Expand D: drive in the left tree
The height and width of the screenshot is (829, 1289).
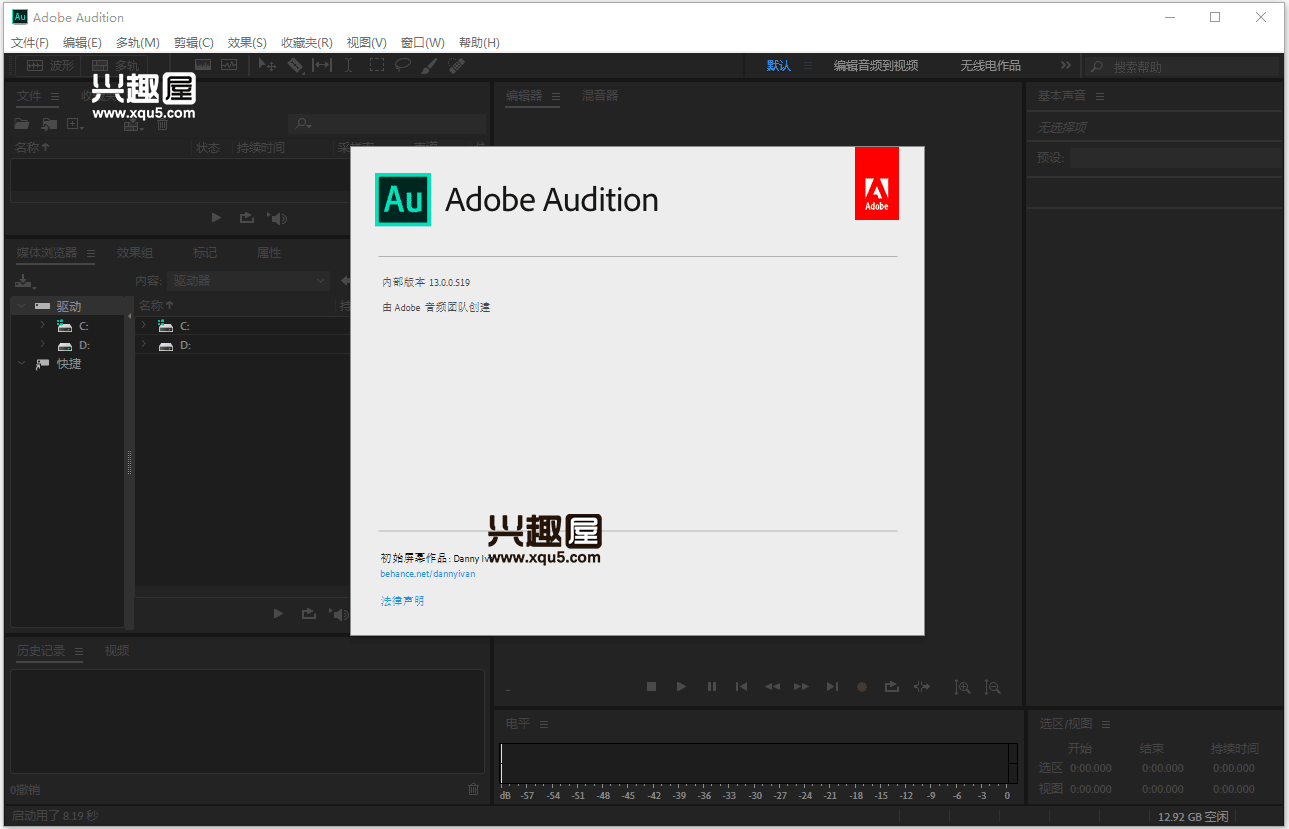[42, 344]
